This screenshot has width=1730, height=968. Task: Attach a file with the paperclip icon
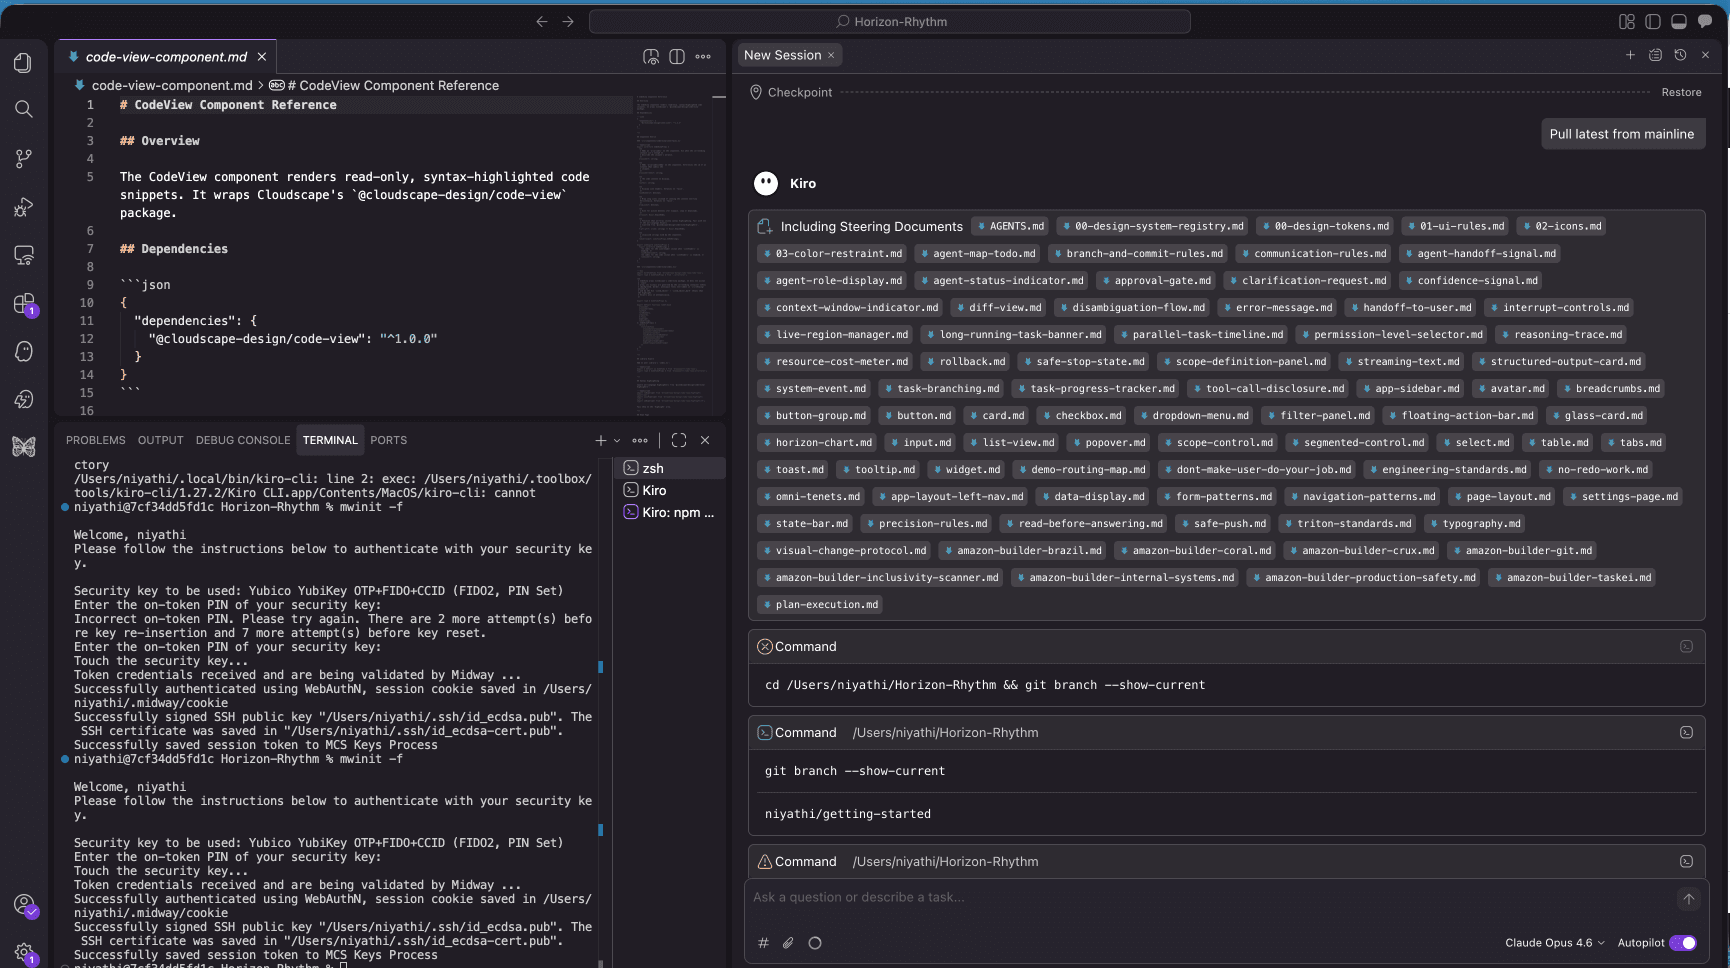click(788, 943)
